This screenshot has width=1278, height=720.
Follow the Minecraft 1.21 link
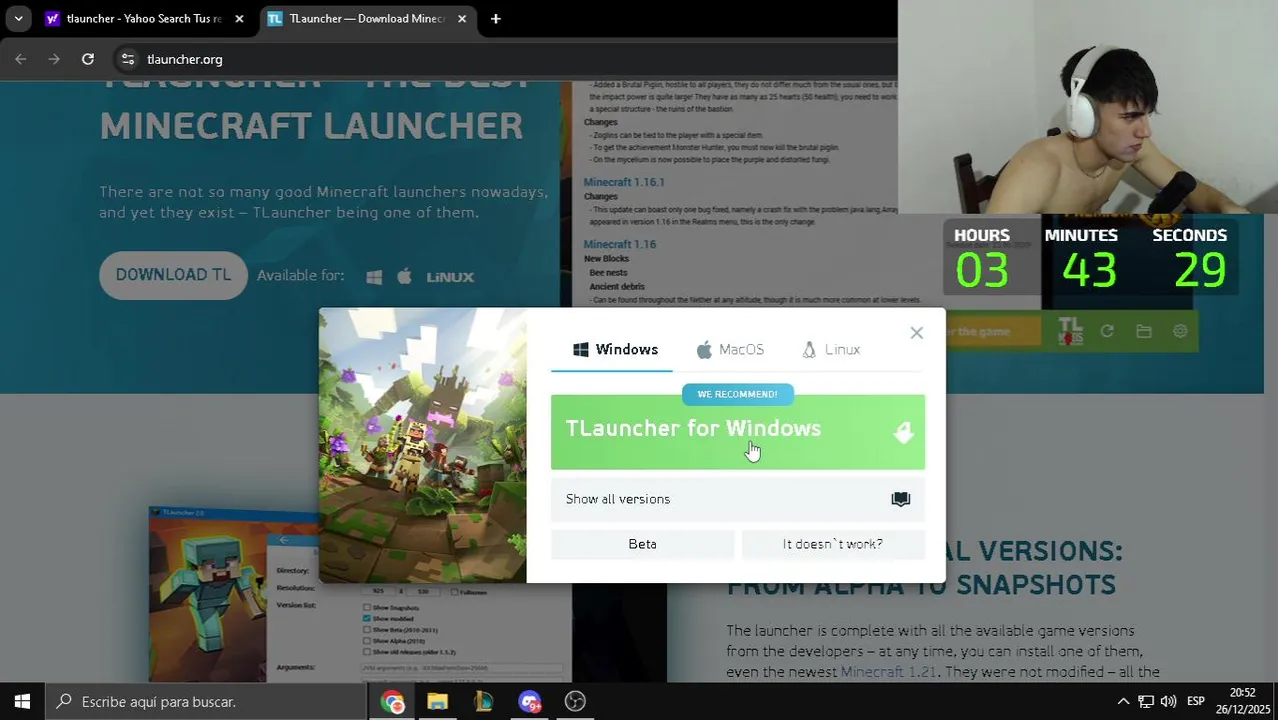pyautogui.click(x=888, y=672)
